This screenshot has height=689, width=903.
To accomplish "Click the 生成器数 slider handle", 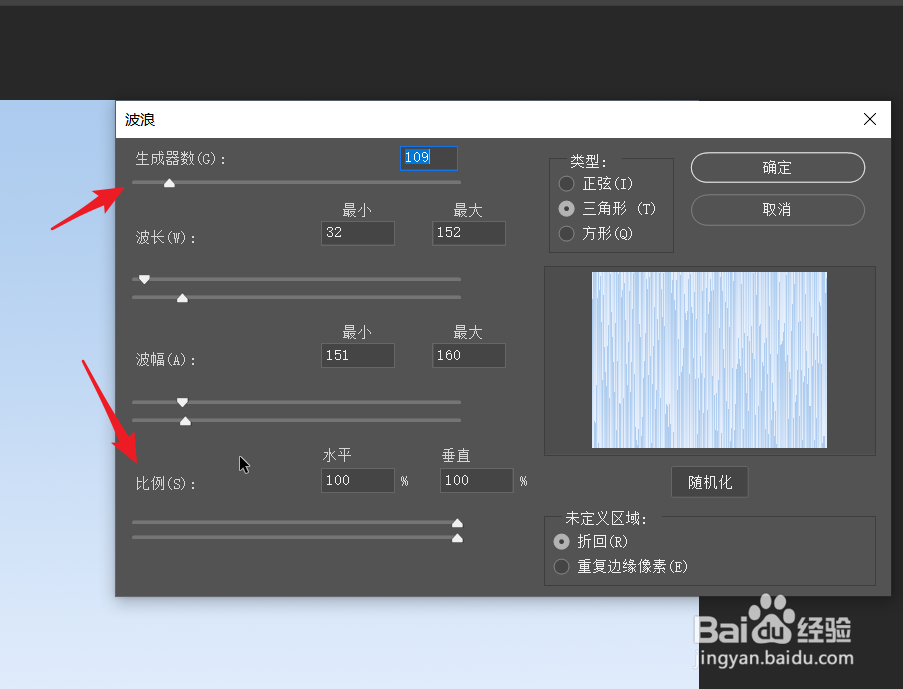I will click(169, 183).
